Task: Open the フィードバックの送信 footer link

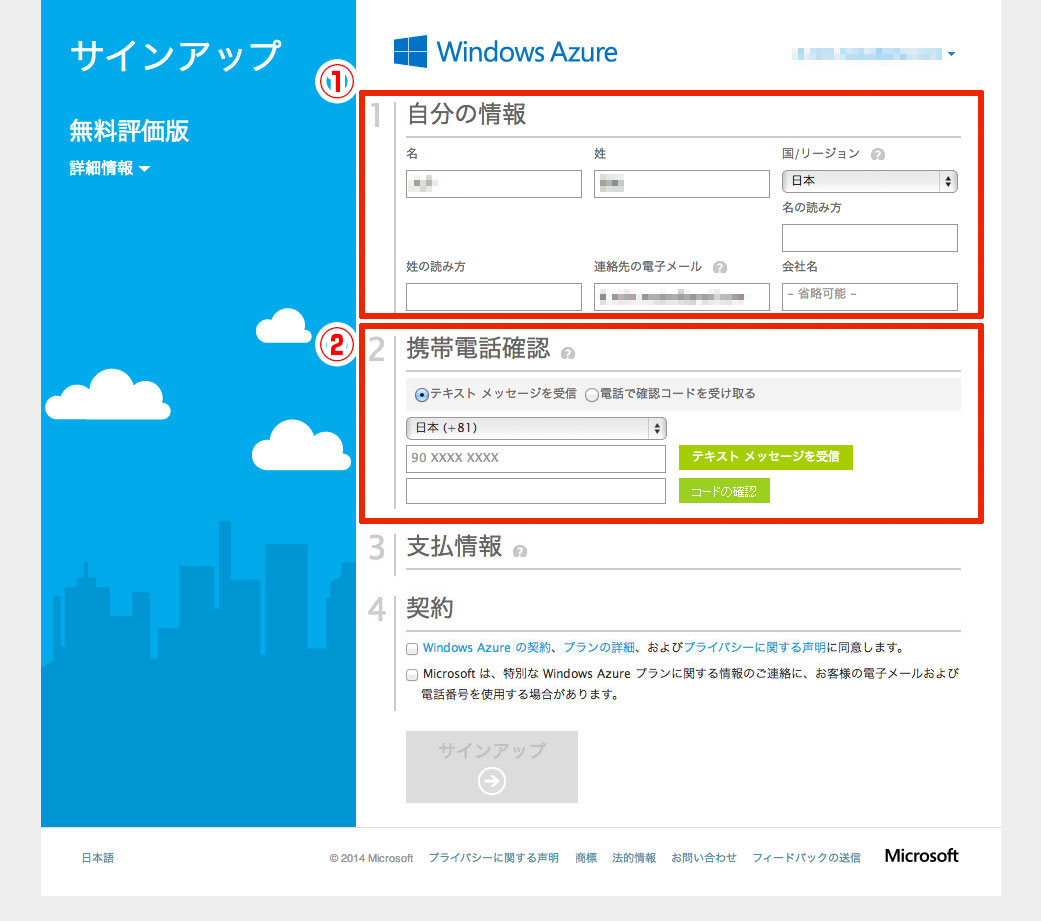Action: [x=806, y=858]
